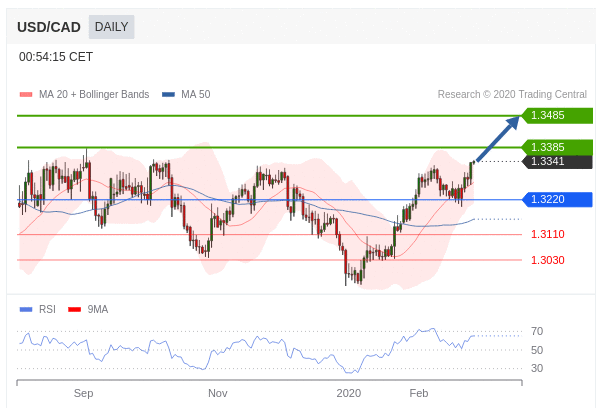Click the Nov axis label
Viewport: 602px width, 413px height.
(218, 393)
